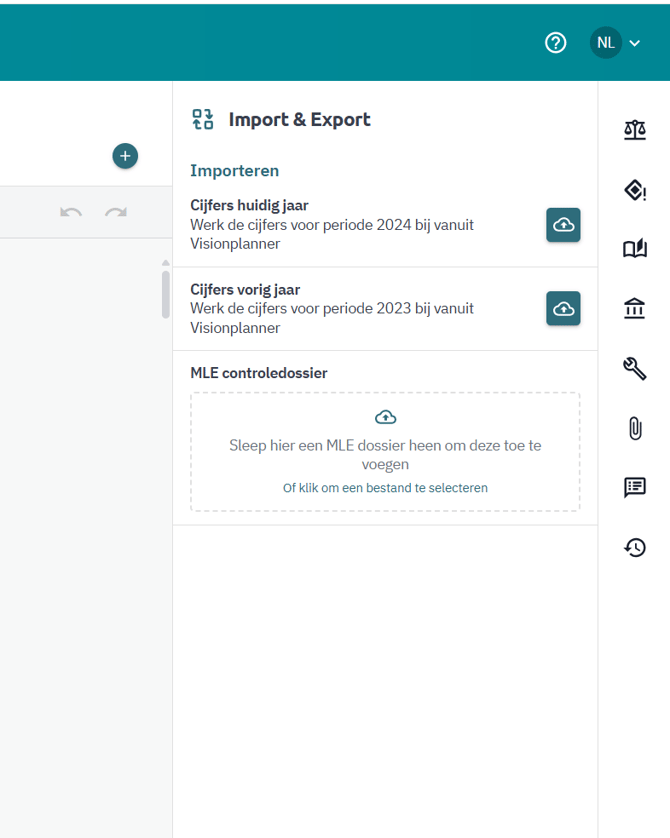
Task: Open the balance scales sidebar icon
Action: [x=635, y=130]
